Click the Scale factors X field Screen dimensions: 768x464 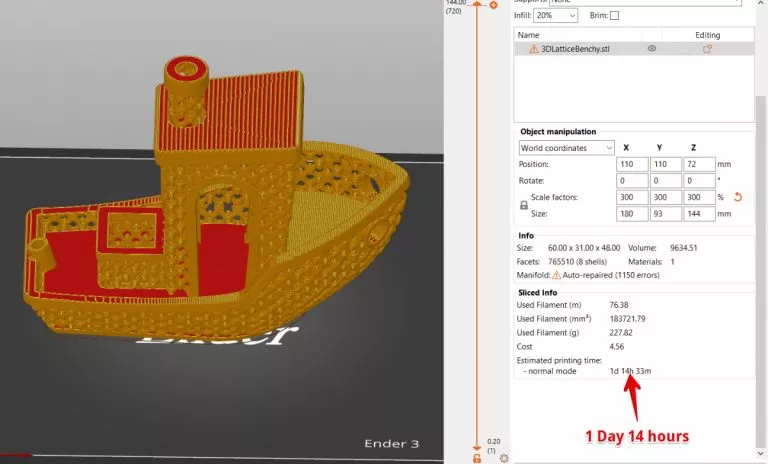(x=632, y=197)
